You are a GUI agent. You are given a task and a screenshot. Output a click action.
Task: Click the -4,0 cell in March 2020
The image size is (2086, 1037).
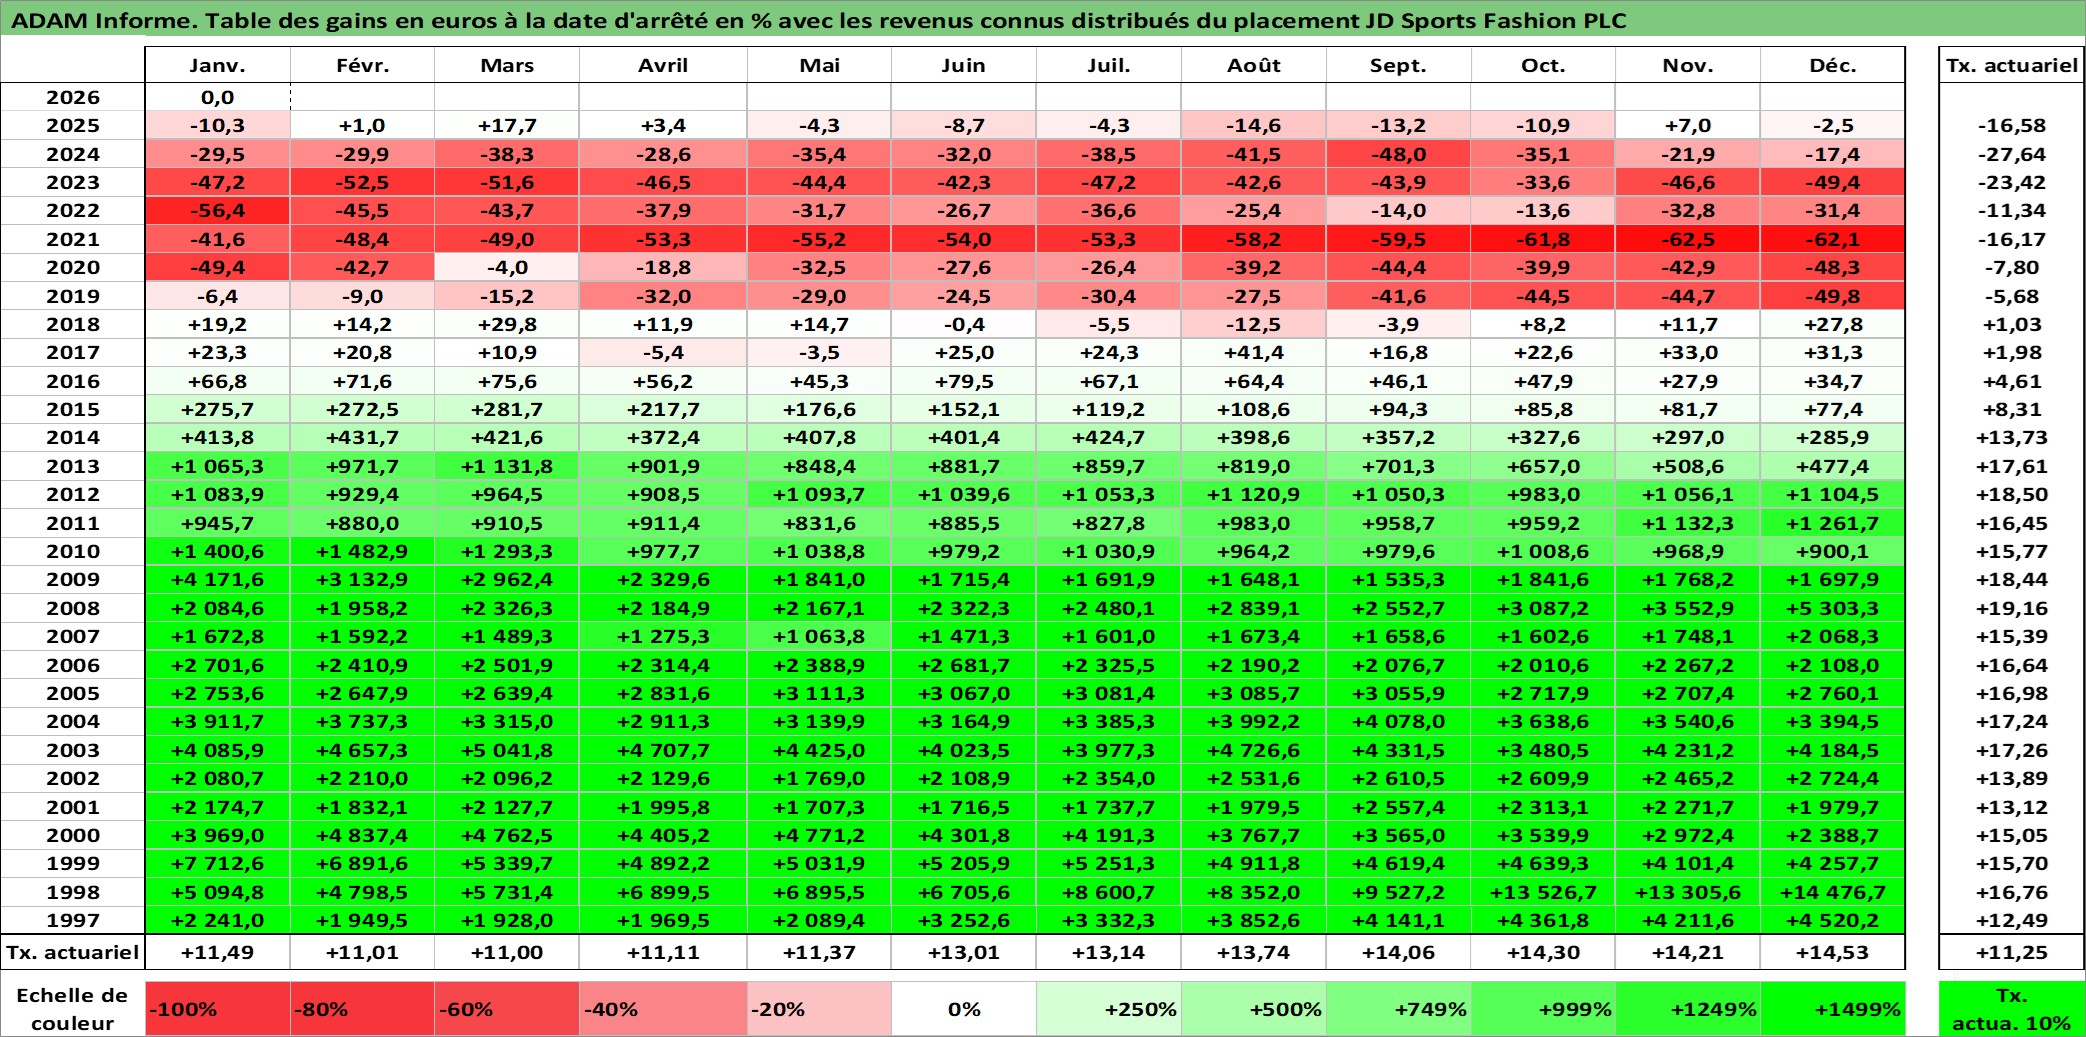coord(507,267)
